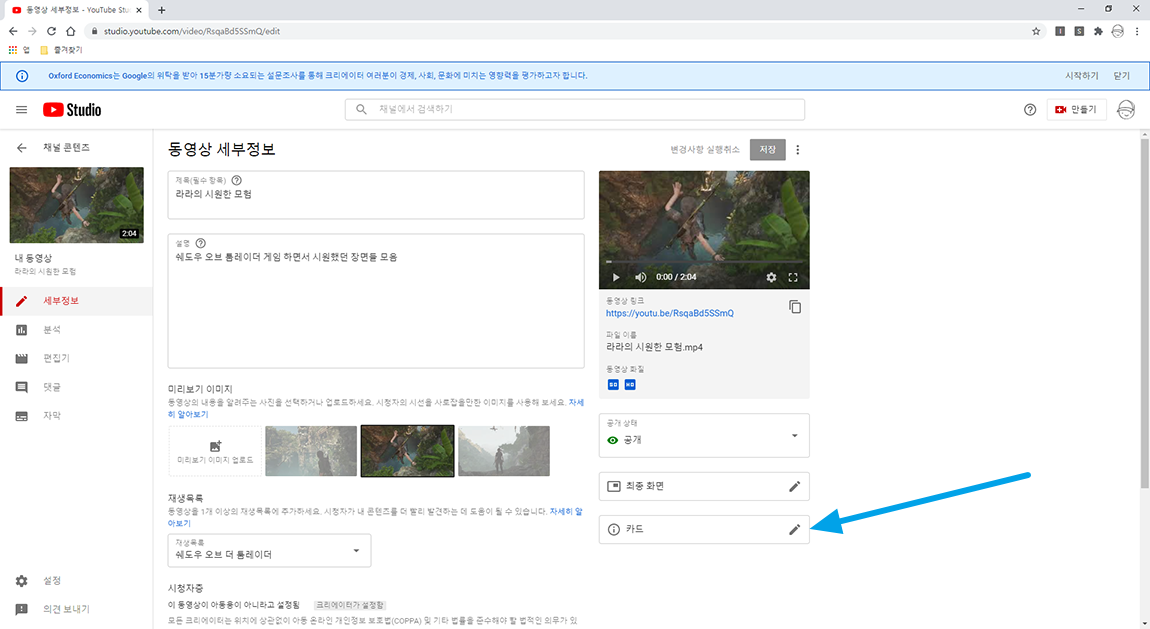This screenshot has height=629, width=1150.
Task: Click the 만들기 create button
Action: pyautogui.click(x=1076, y=109)
